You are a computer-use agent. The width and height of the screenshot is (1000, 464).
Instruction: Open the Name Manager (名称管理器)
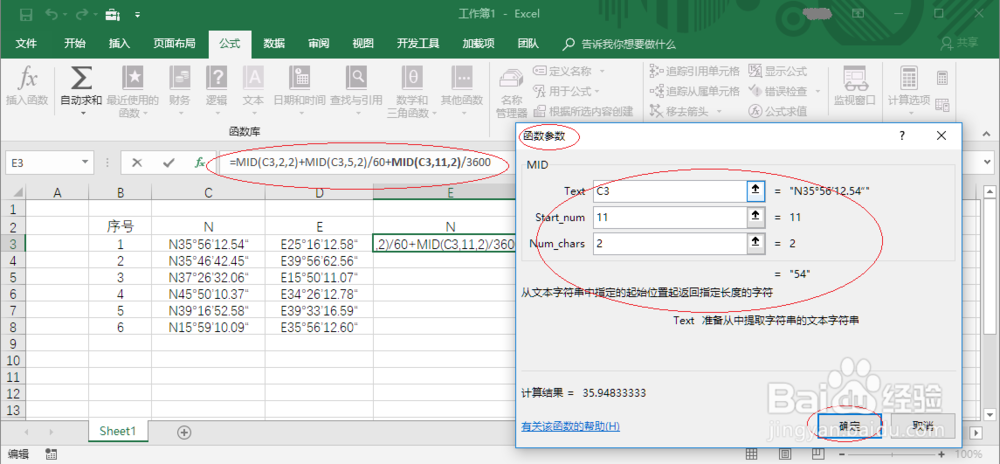click(511, 92)
